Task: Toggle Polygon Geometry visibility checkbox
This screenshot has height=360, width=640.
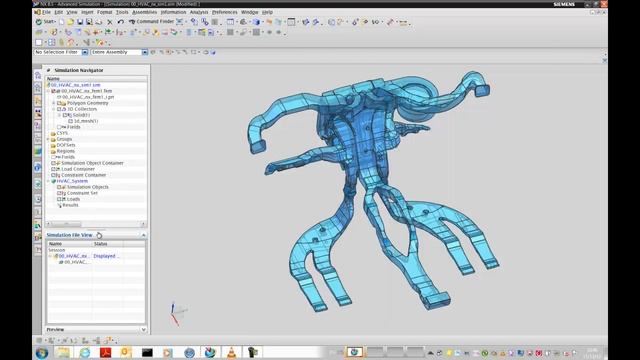Action: (x=59, y=103)
